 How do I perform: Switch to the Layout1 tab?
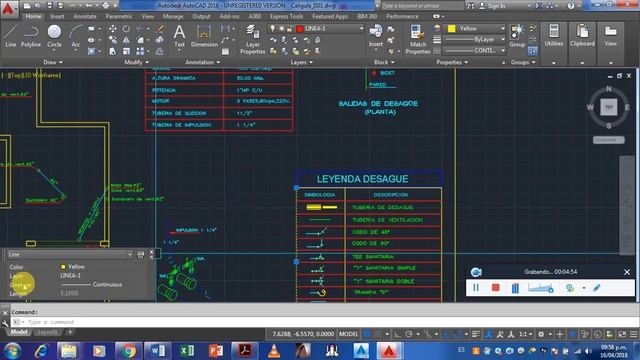pyautogui.click(x=47, y=332)
